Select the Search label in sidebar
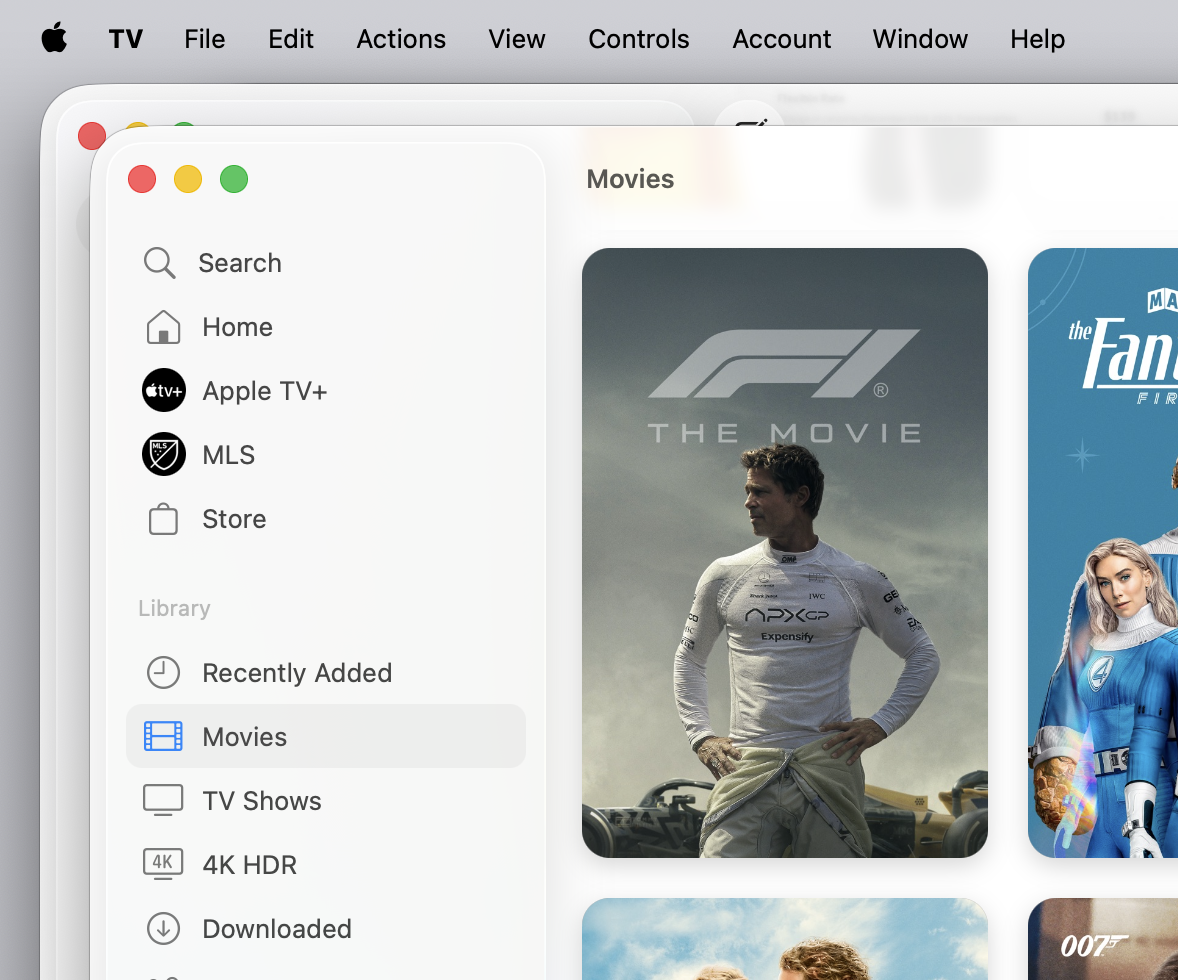 point(240,263)
